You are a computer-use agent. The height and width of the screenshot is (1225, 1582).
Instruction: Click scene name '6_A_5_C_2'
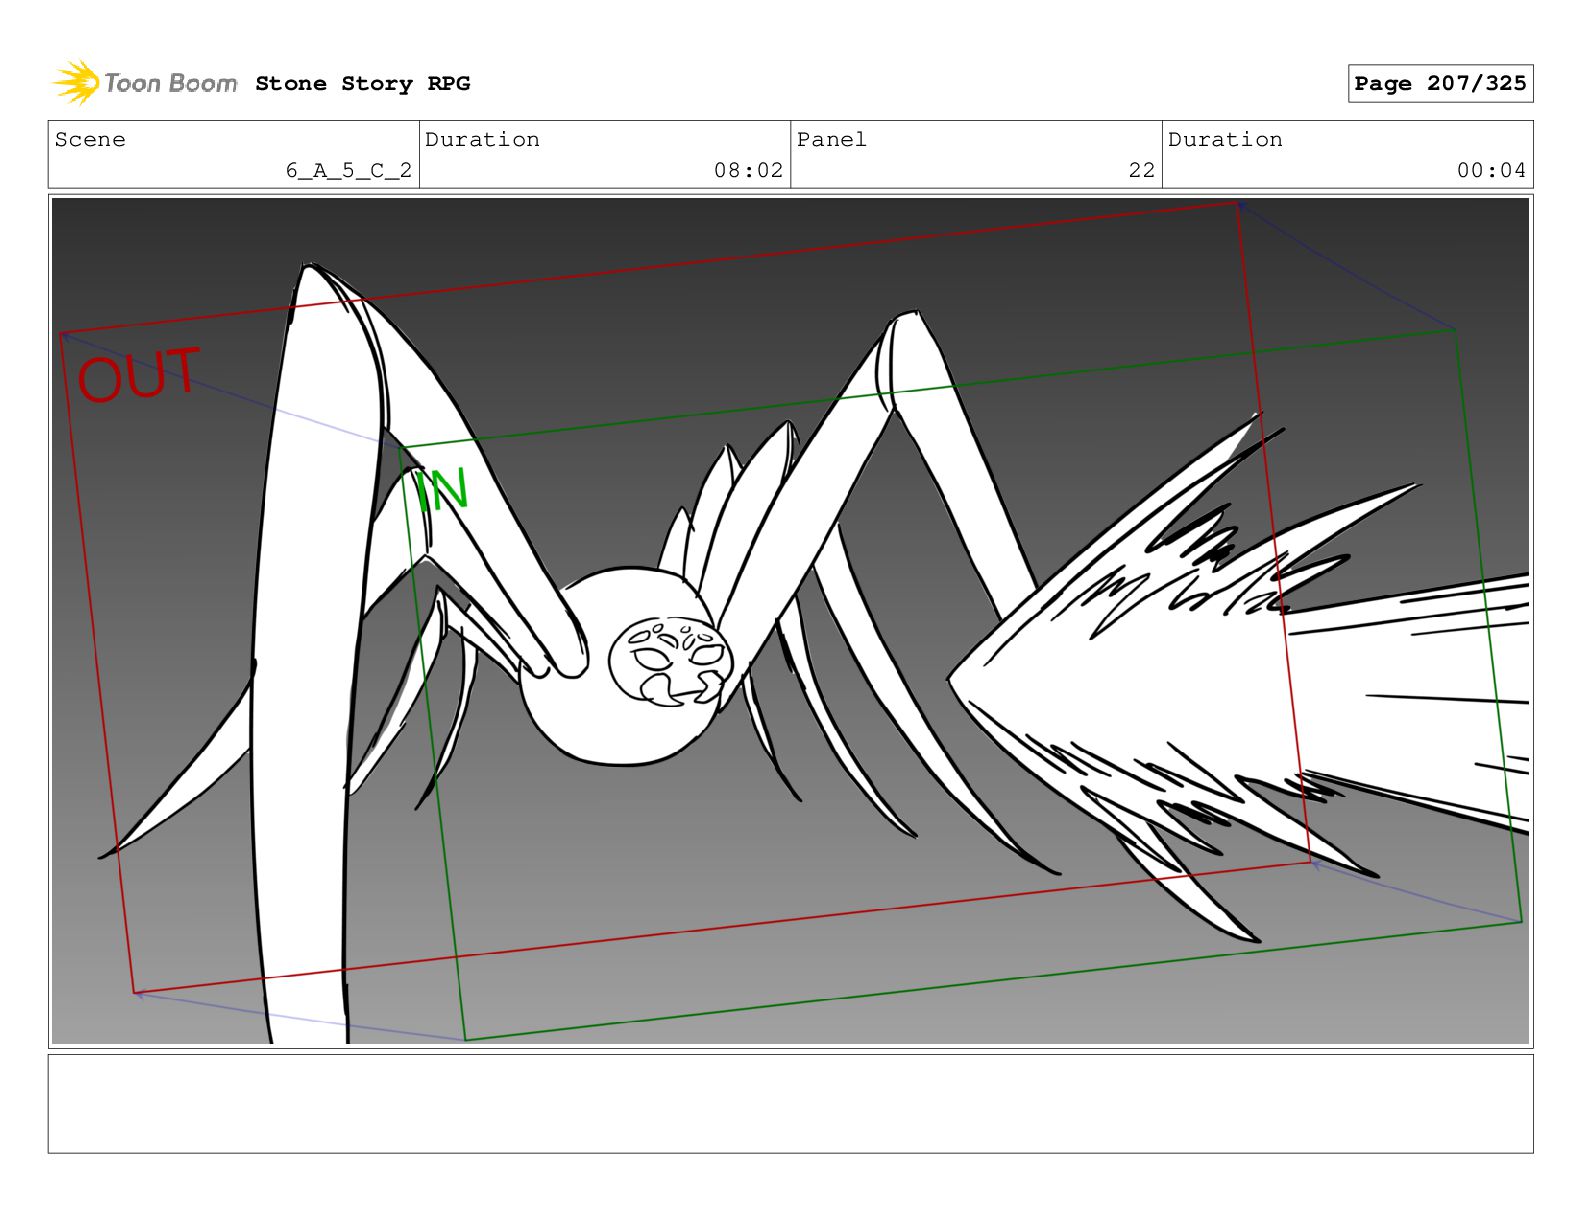(349, 170)
